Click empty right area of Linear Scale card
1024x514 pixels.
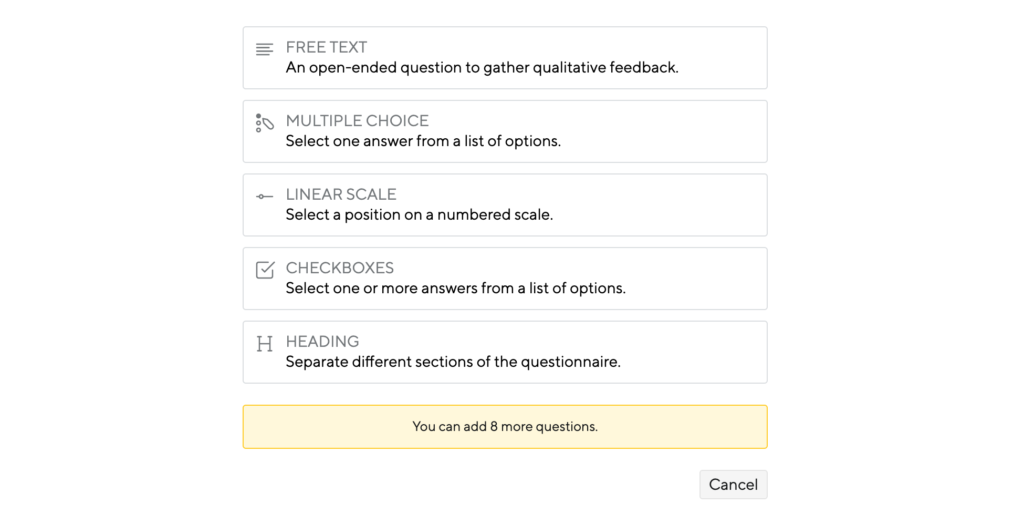(660, 205)
